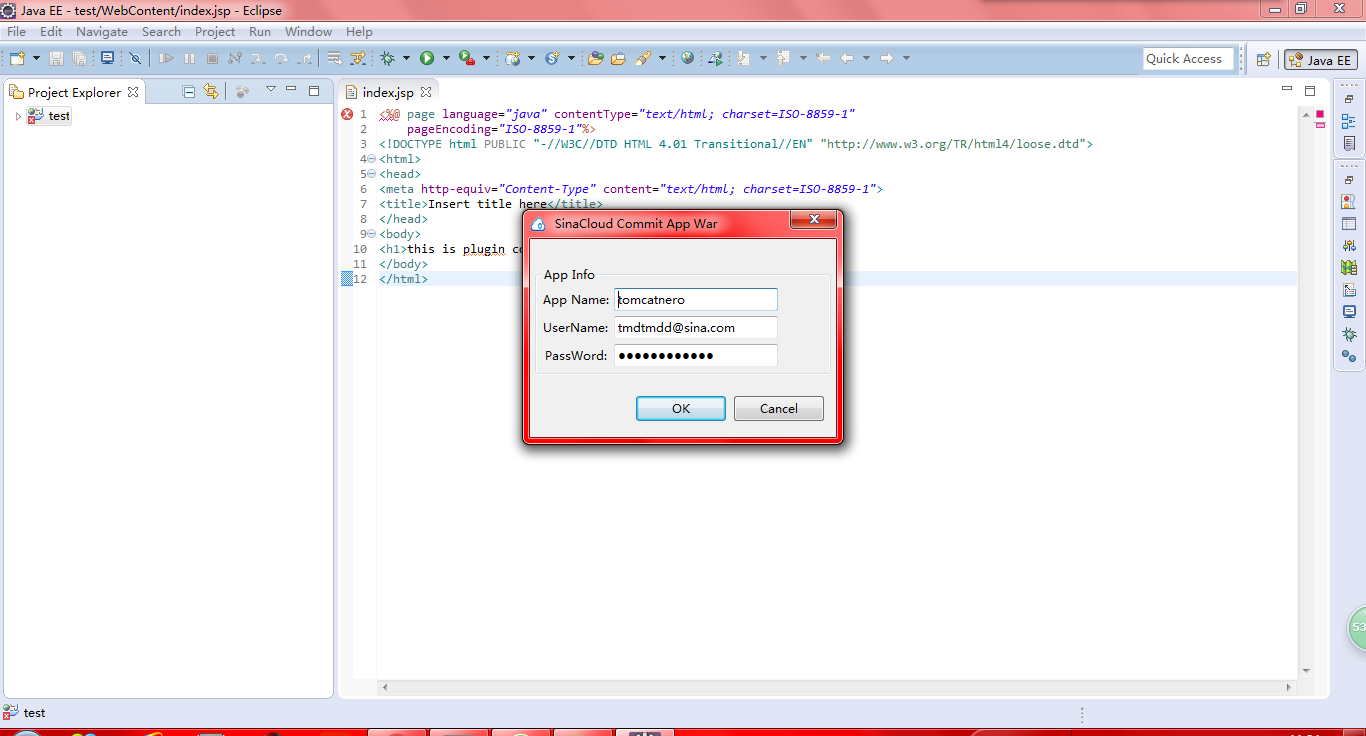This screenshot has height=736, width=1366.
Task: Click the Search flashlight toolbar icon
Action: [643, 59]
